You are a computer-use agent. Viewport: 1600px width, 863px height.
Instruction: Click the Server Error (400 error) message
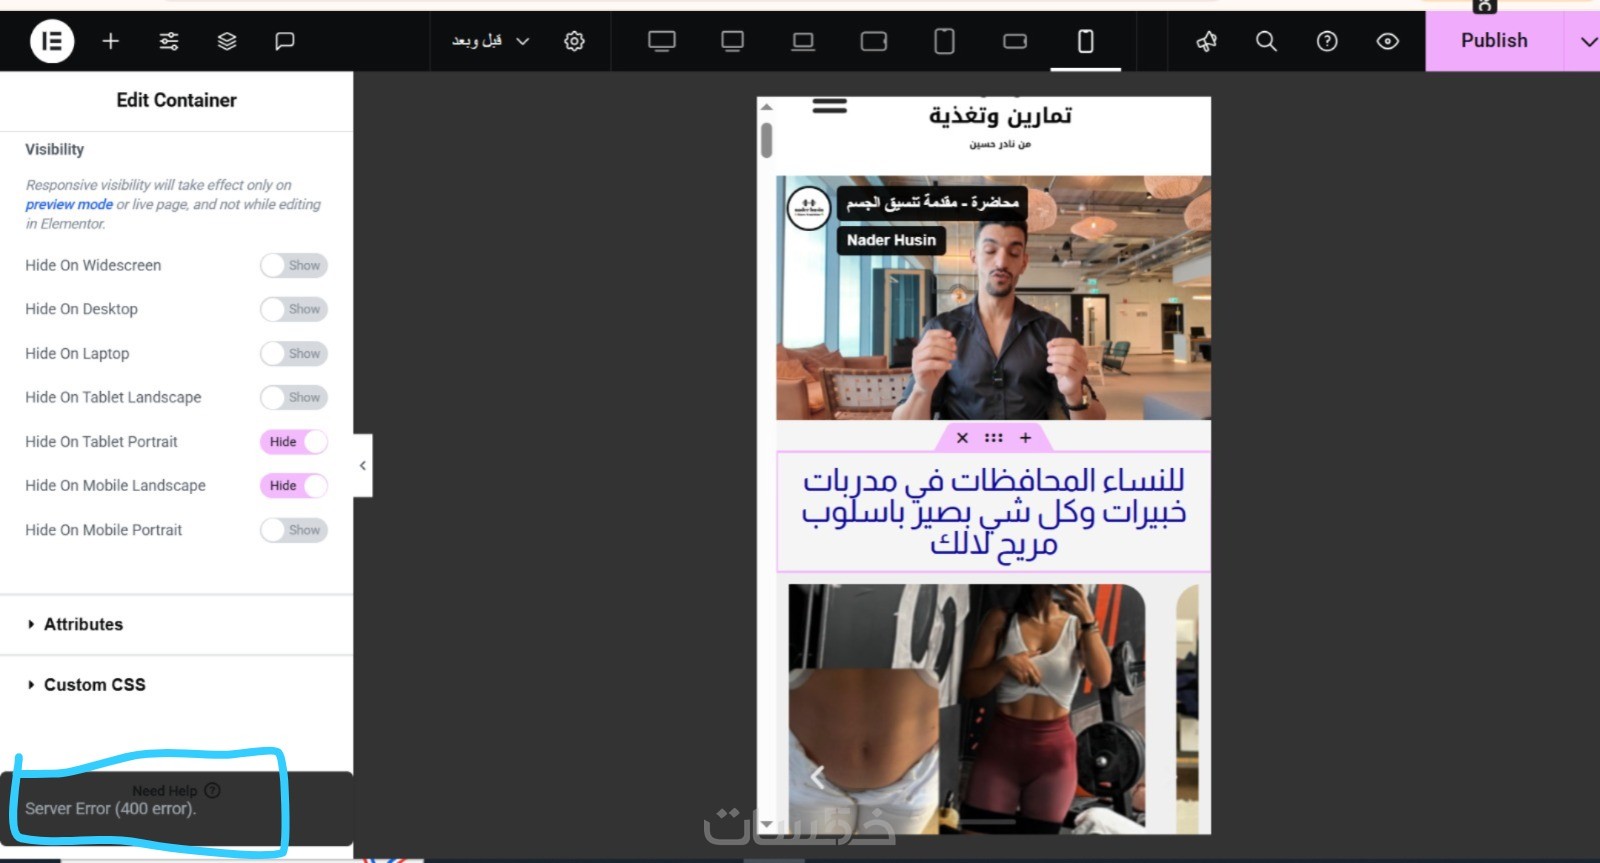[x=110, y=808]
